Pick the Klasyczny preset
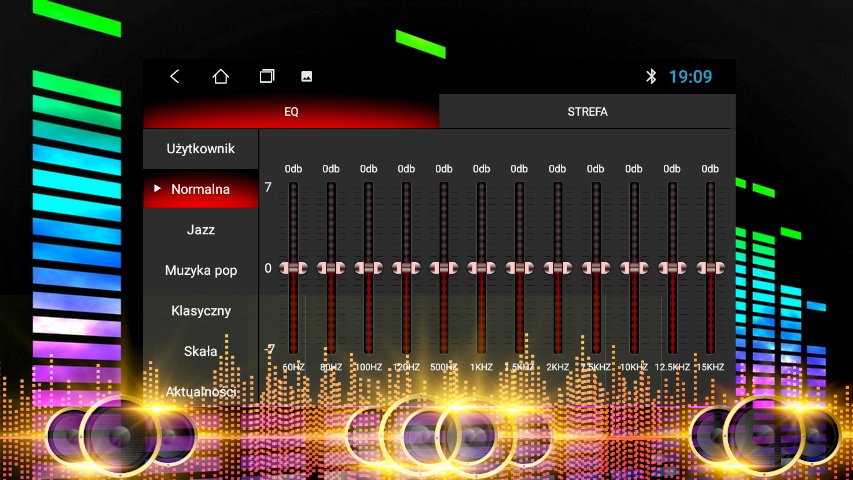 [200, 311]
